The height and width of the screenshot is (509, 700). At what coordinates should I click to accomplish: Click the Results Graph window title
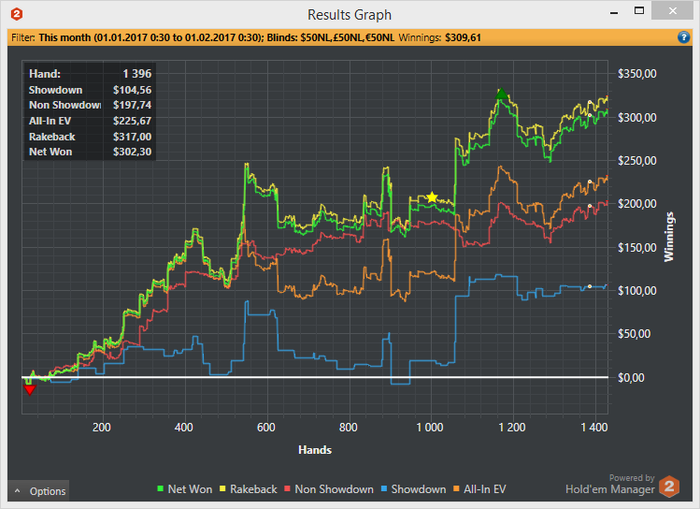pos(350,15)
